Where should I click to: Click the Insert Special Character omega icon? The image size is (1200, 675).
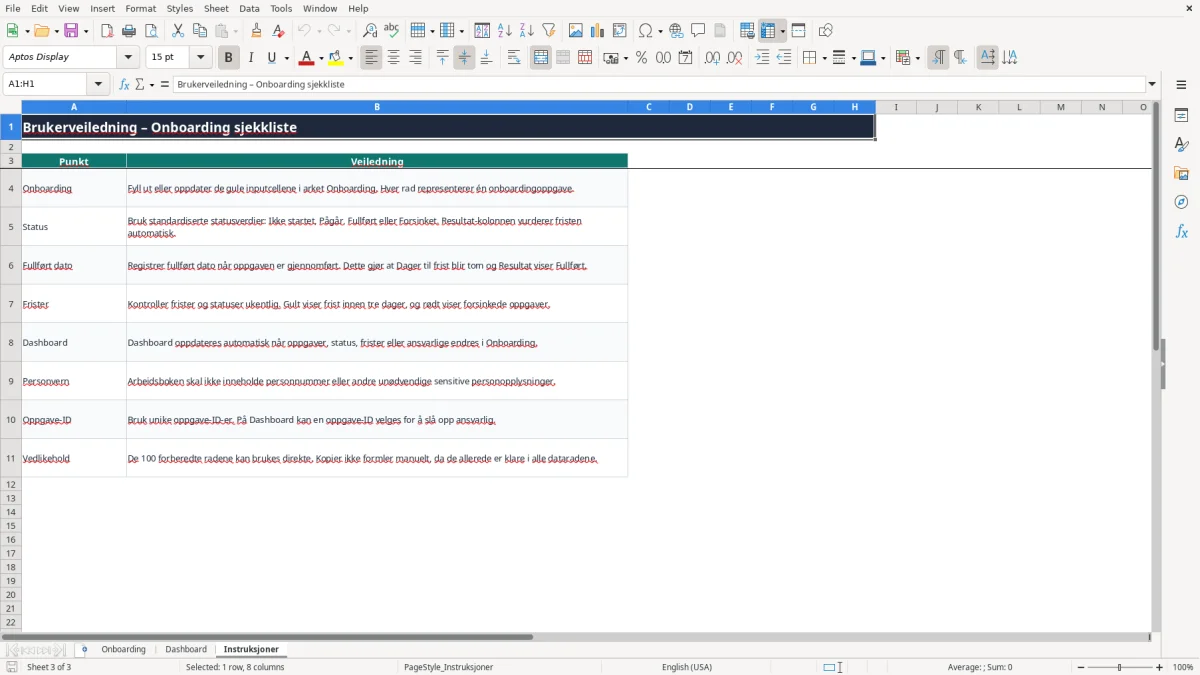[646, 31]
